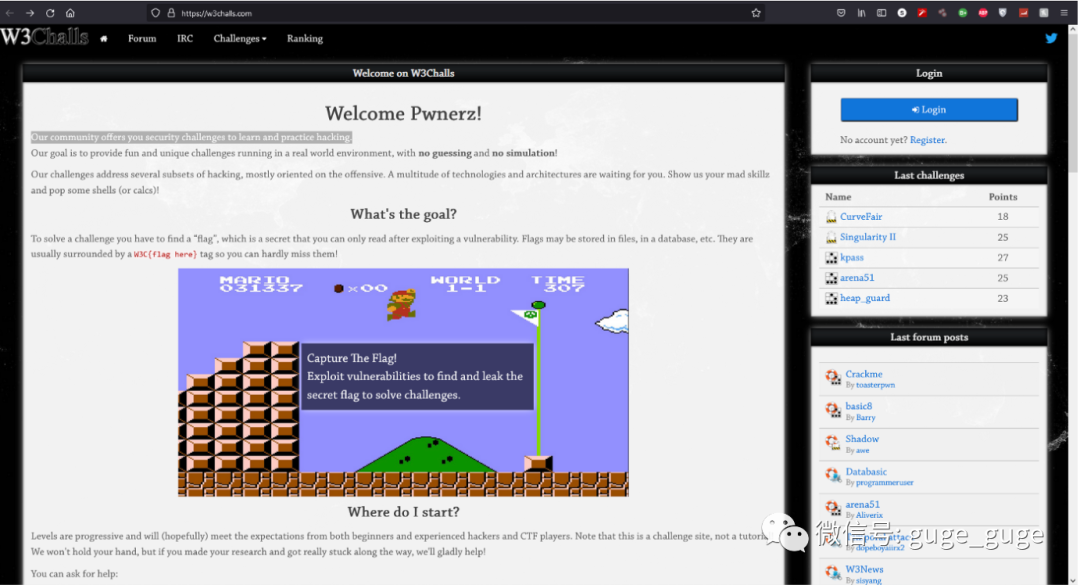Open the Firefox library icon
Screen dimensions: 1080x585
[861, 13]
